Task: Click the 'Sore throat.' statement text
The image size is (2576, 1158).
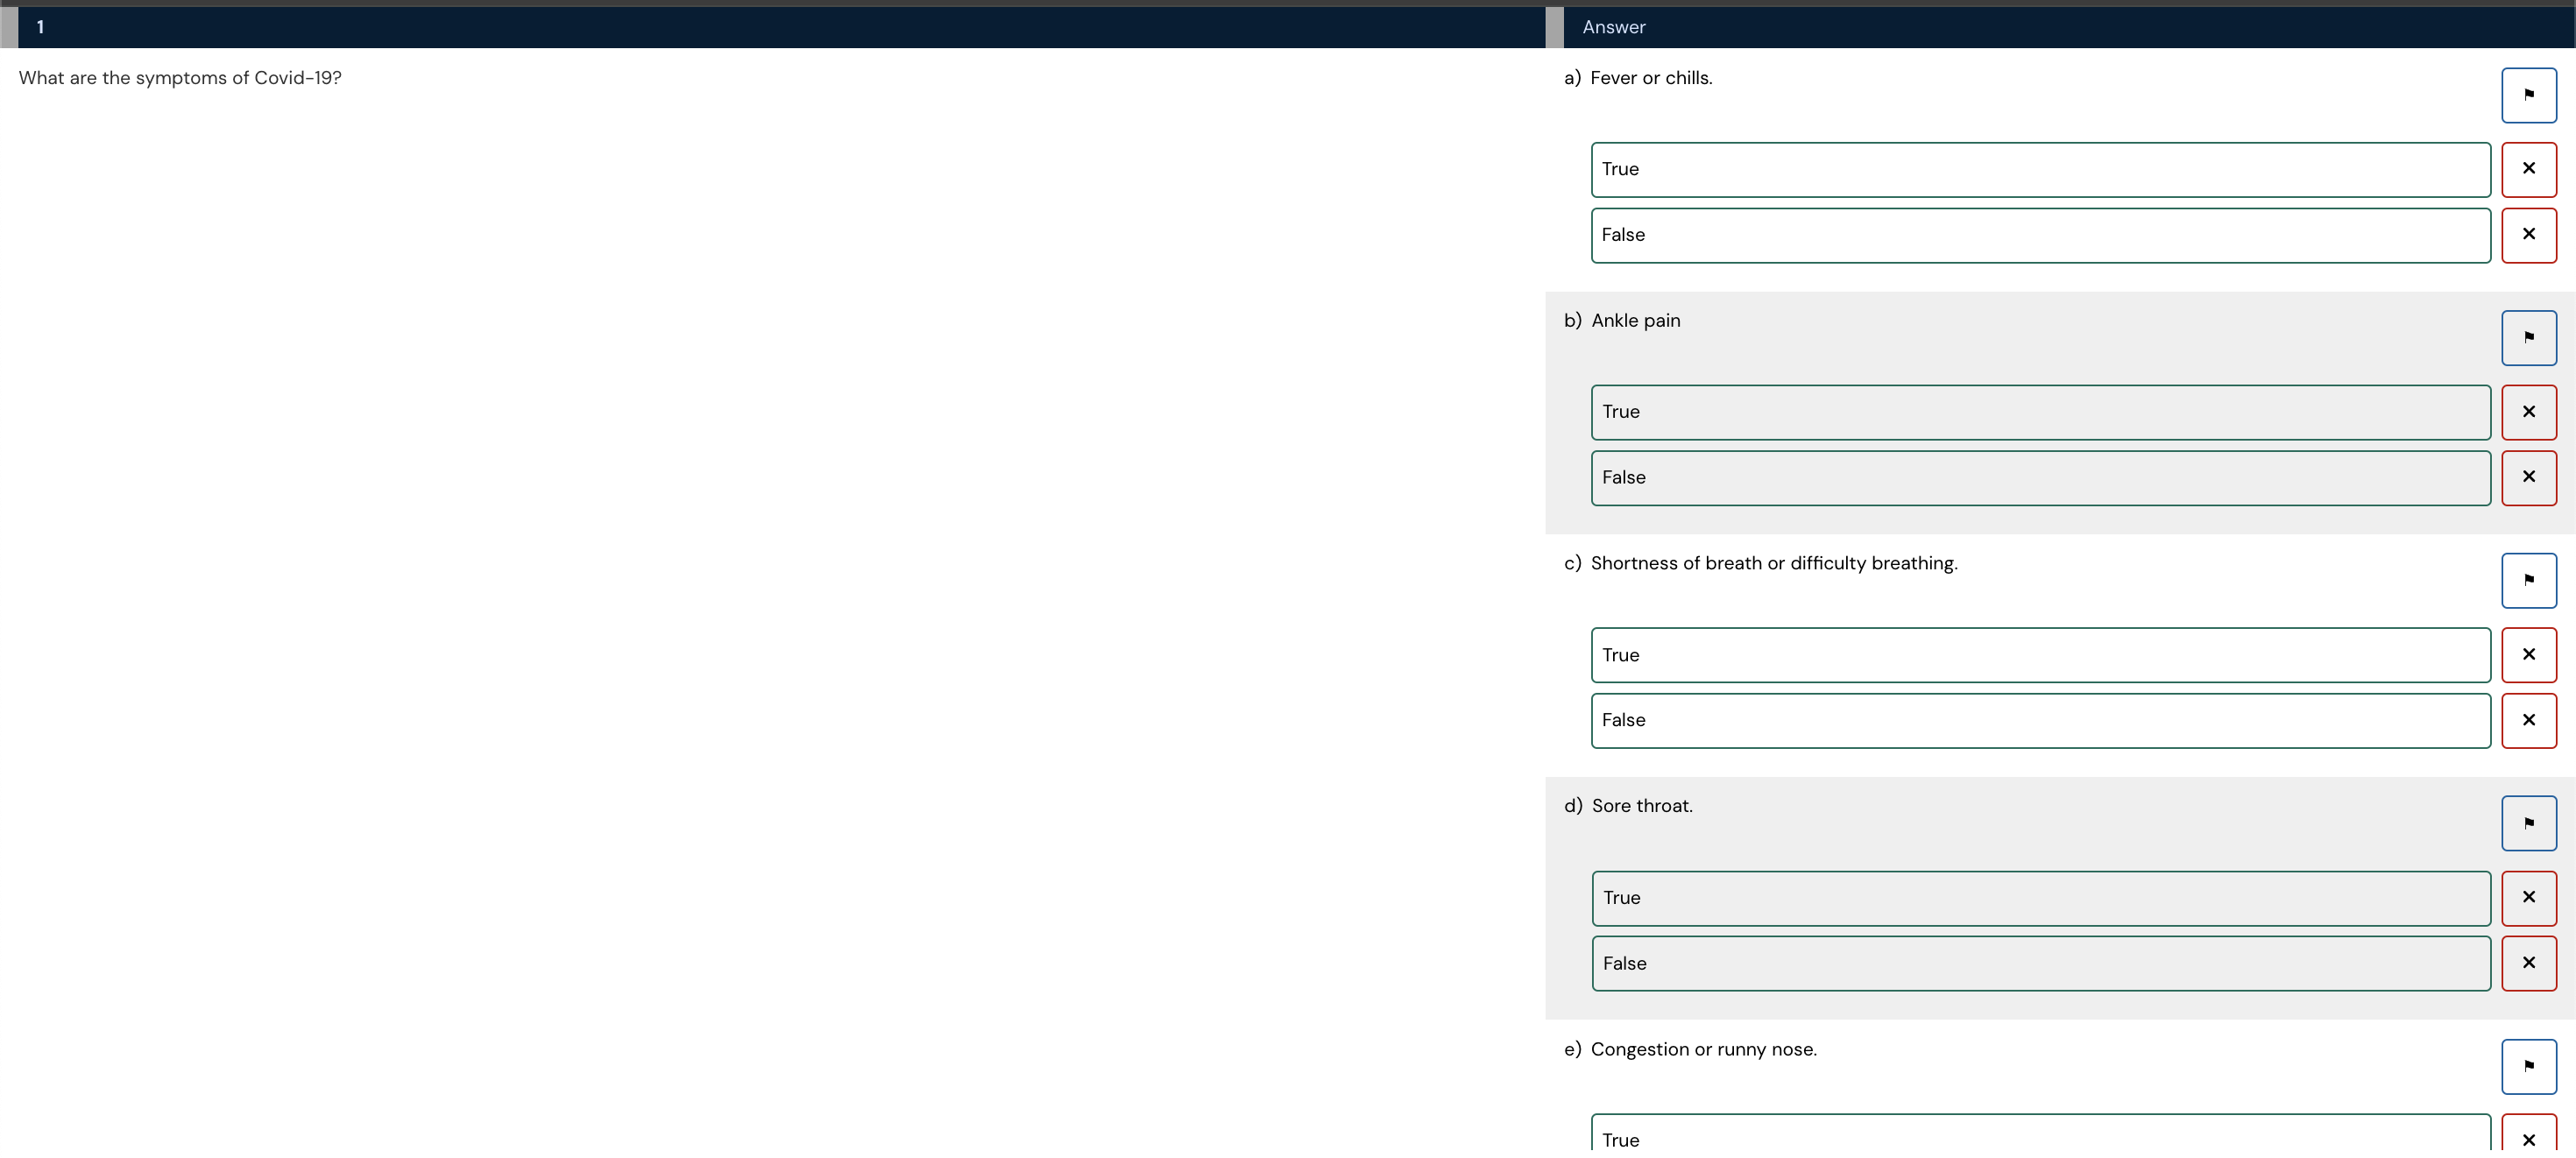Action: pyautogui.click(x=1642, y=806)
